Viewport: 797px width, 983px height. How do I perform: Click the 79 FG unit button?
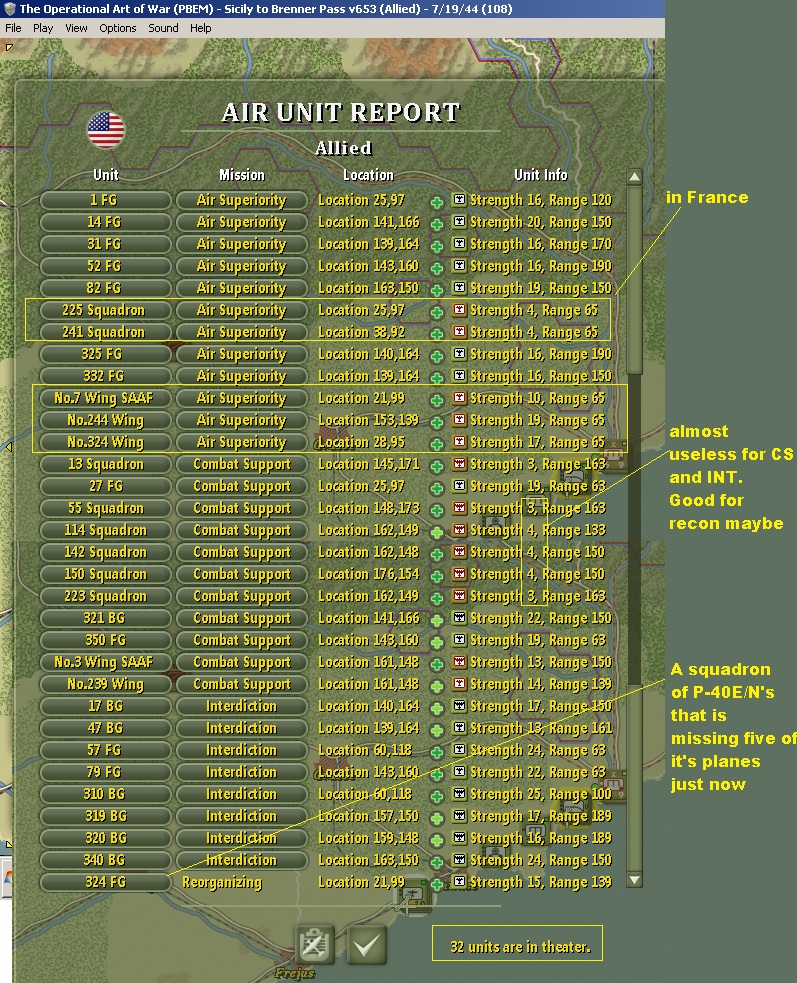click(105, 772)
